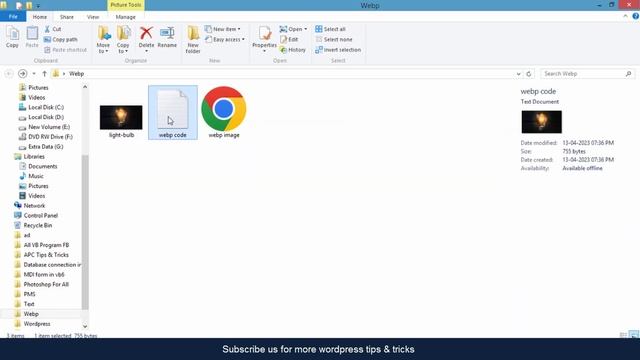640x360 pixels.
Task: Switch to the Home ribbon tab
Action: coord(40,17)
